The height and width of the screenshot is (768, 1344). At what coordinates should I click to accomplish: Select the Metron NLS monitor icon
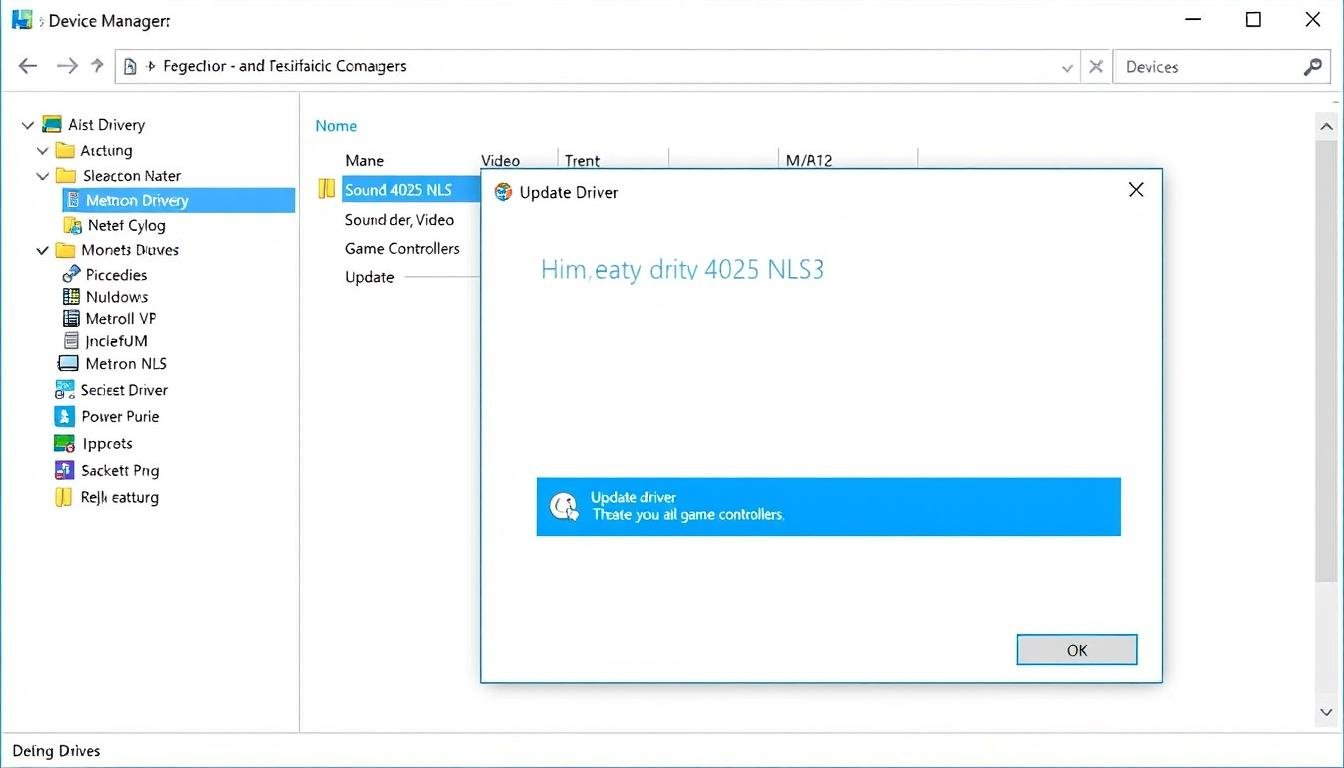point(69,364)
